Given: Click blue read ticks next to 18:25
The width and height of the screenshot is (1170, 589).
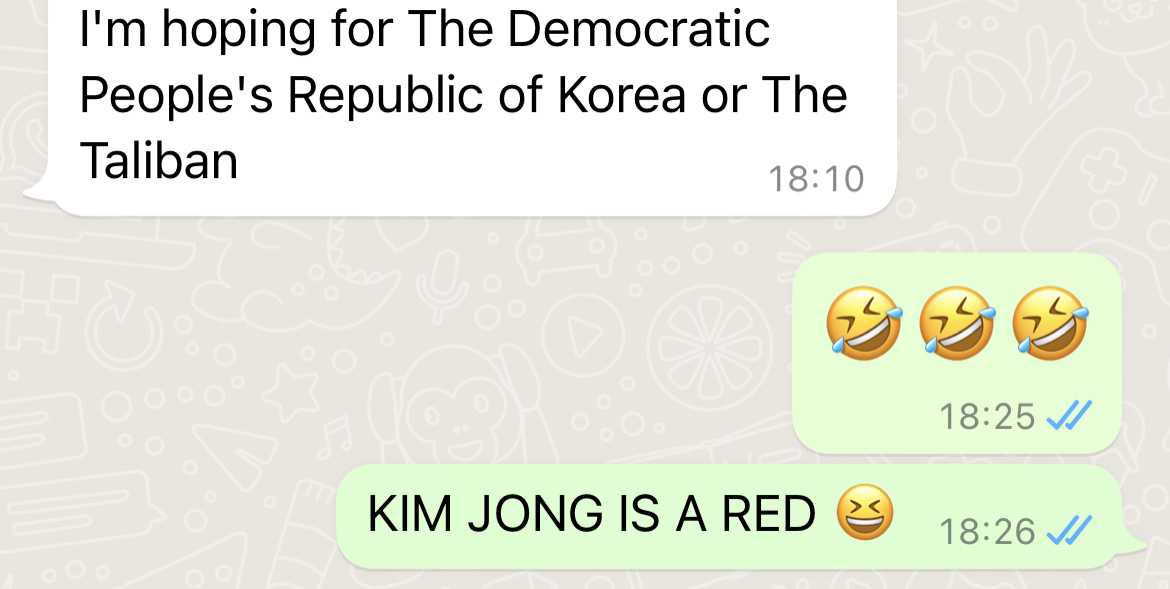Looking at the screenshot, I should click(1069, 415).
